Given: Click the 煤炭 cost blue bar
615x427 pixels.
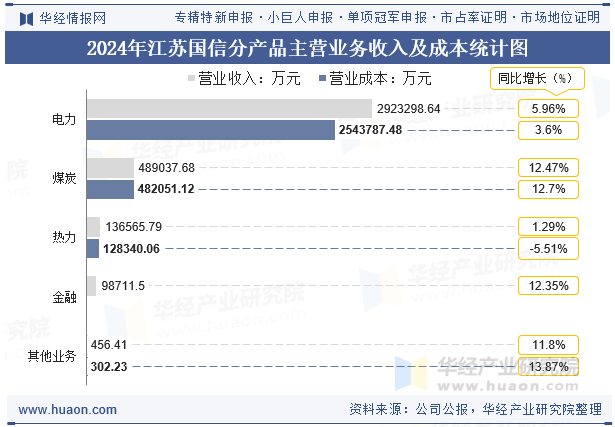Looking at the screenshot, I should (x=111, y=189).
